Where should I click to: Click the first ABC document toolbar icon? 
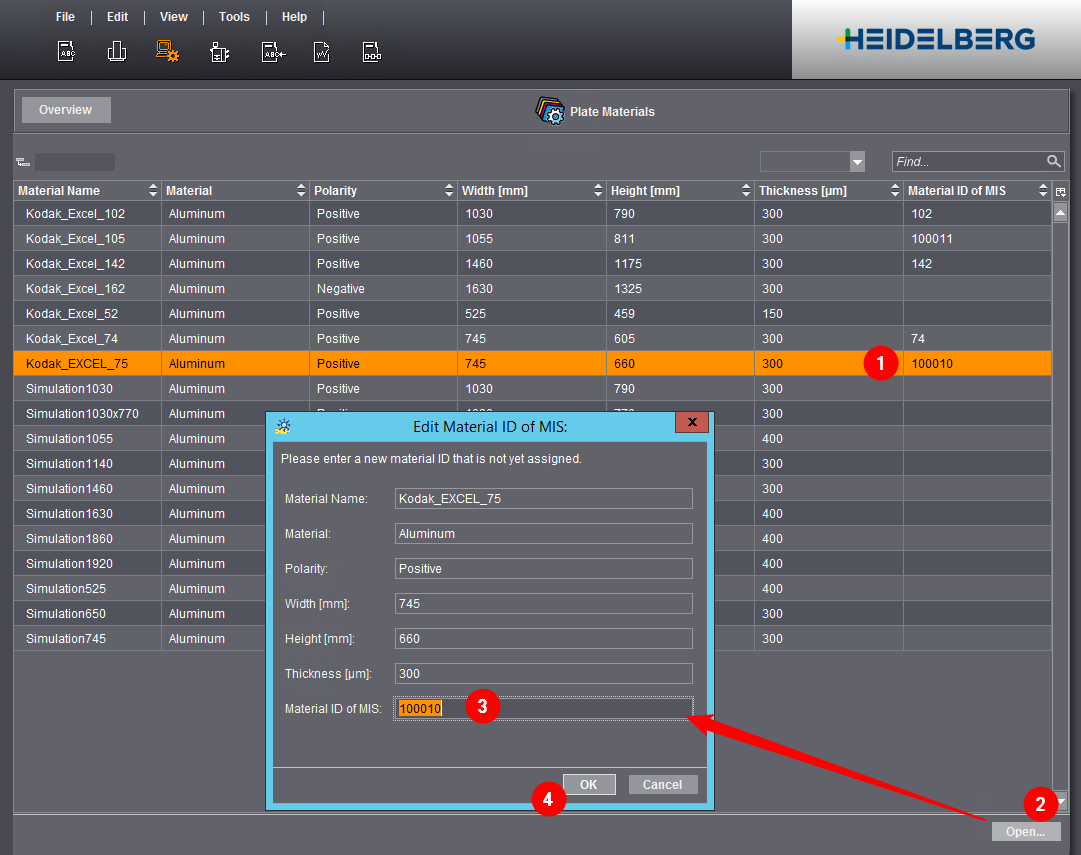(x=66, y=50)
